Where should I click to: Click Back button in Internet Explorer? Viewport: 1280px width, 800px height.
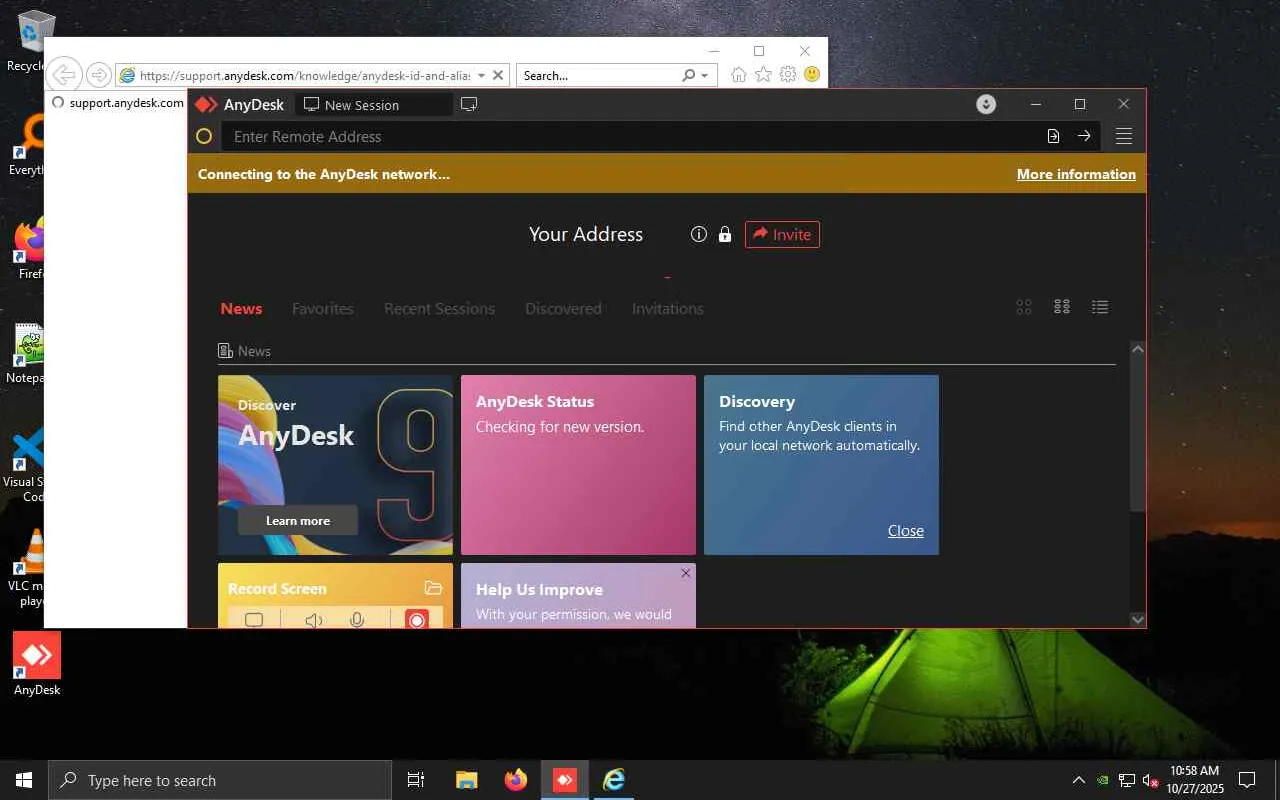click(x=64, y=75)
